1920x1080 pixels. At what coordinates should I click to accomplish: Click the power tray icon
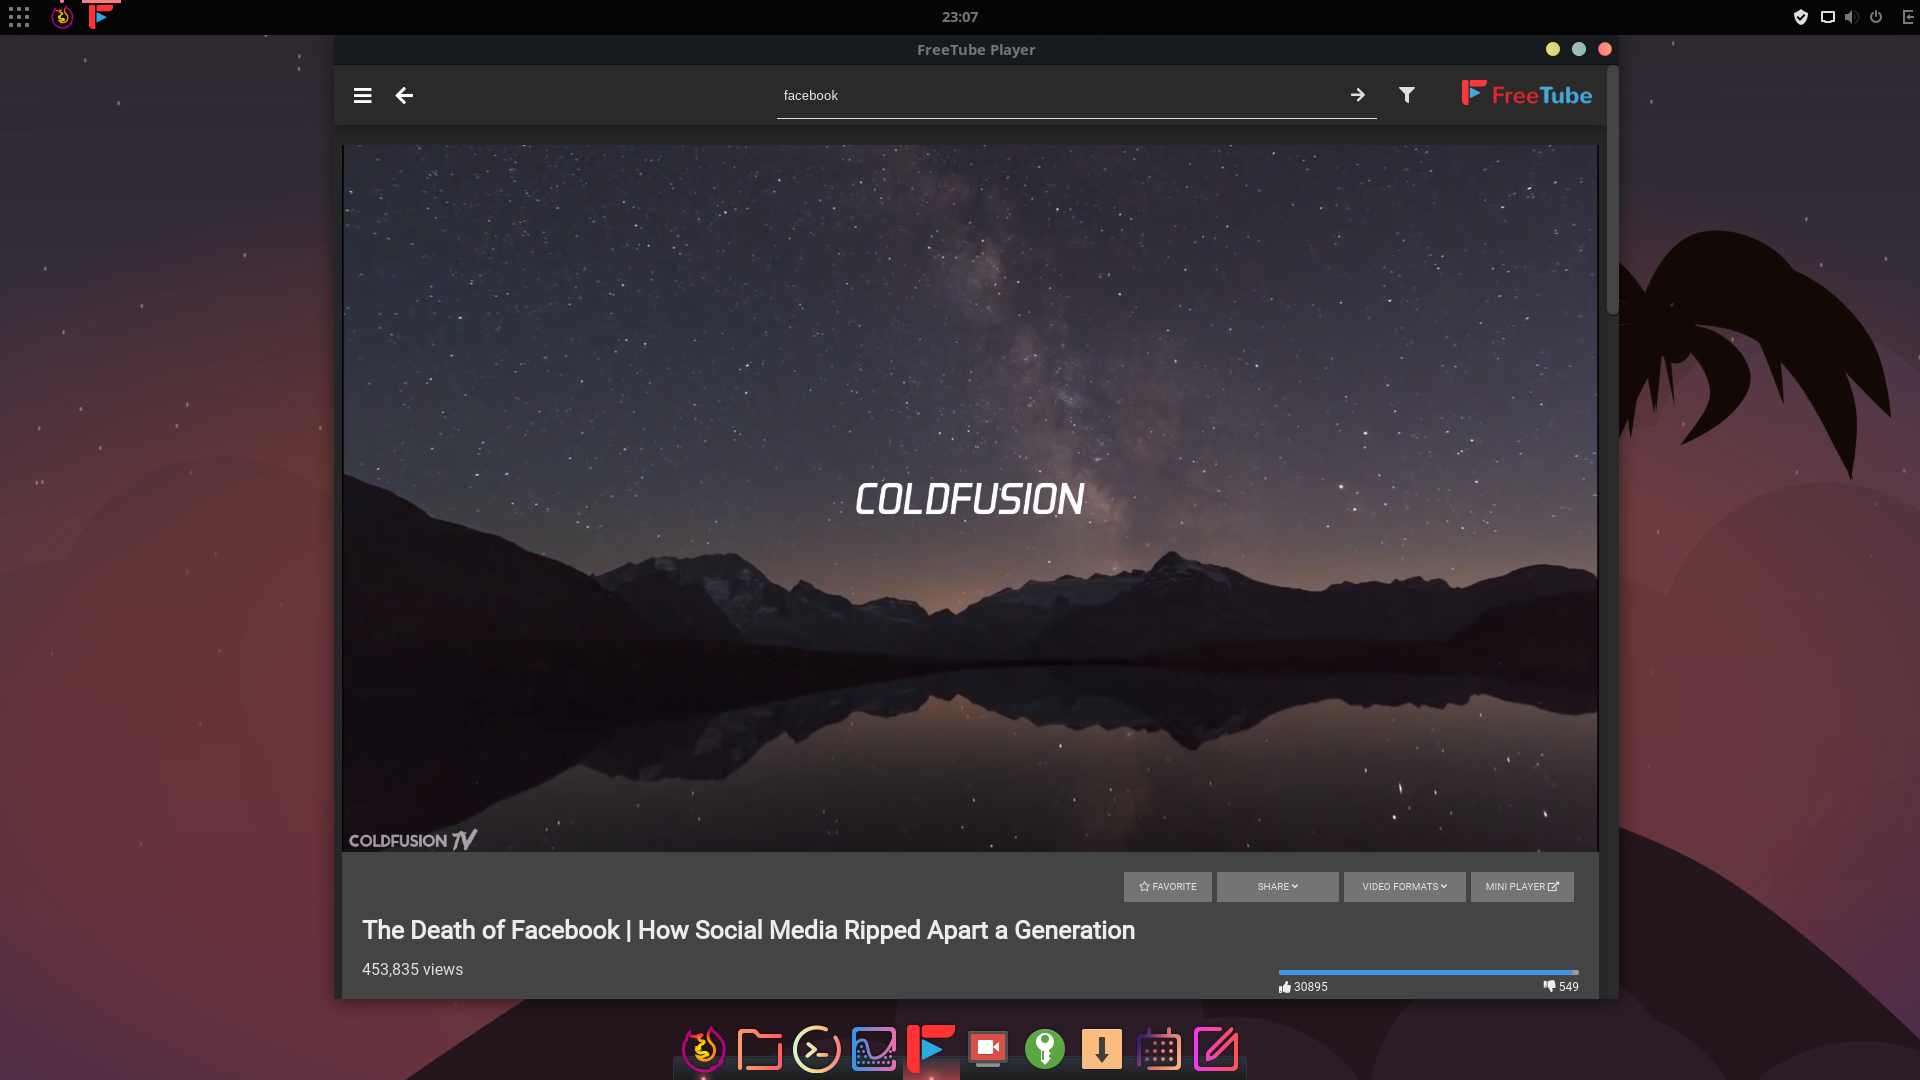pyautogui.click(x=1876, y=17)
